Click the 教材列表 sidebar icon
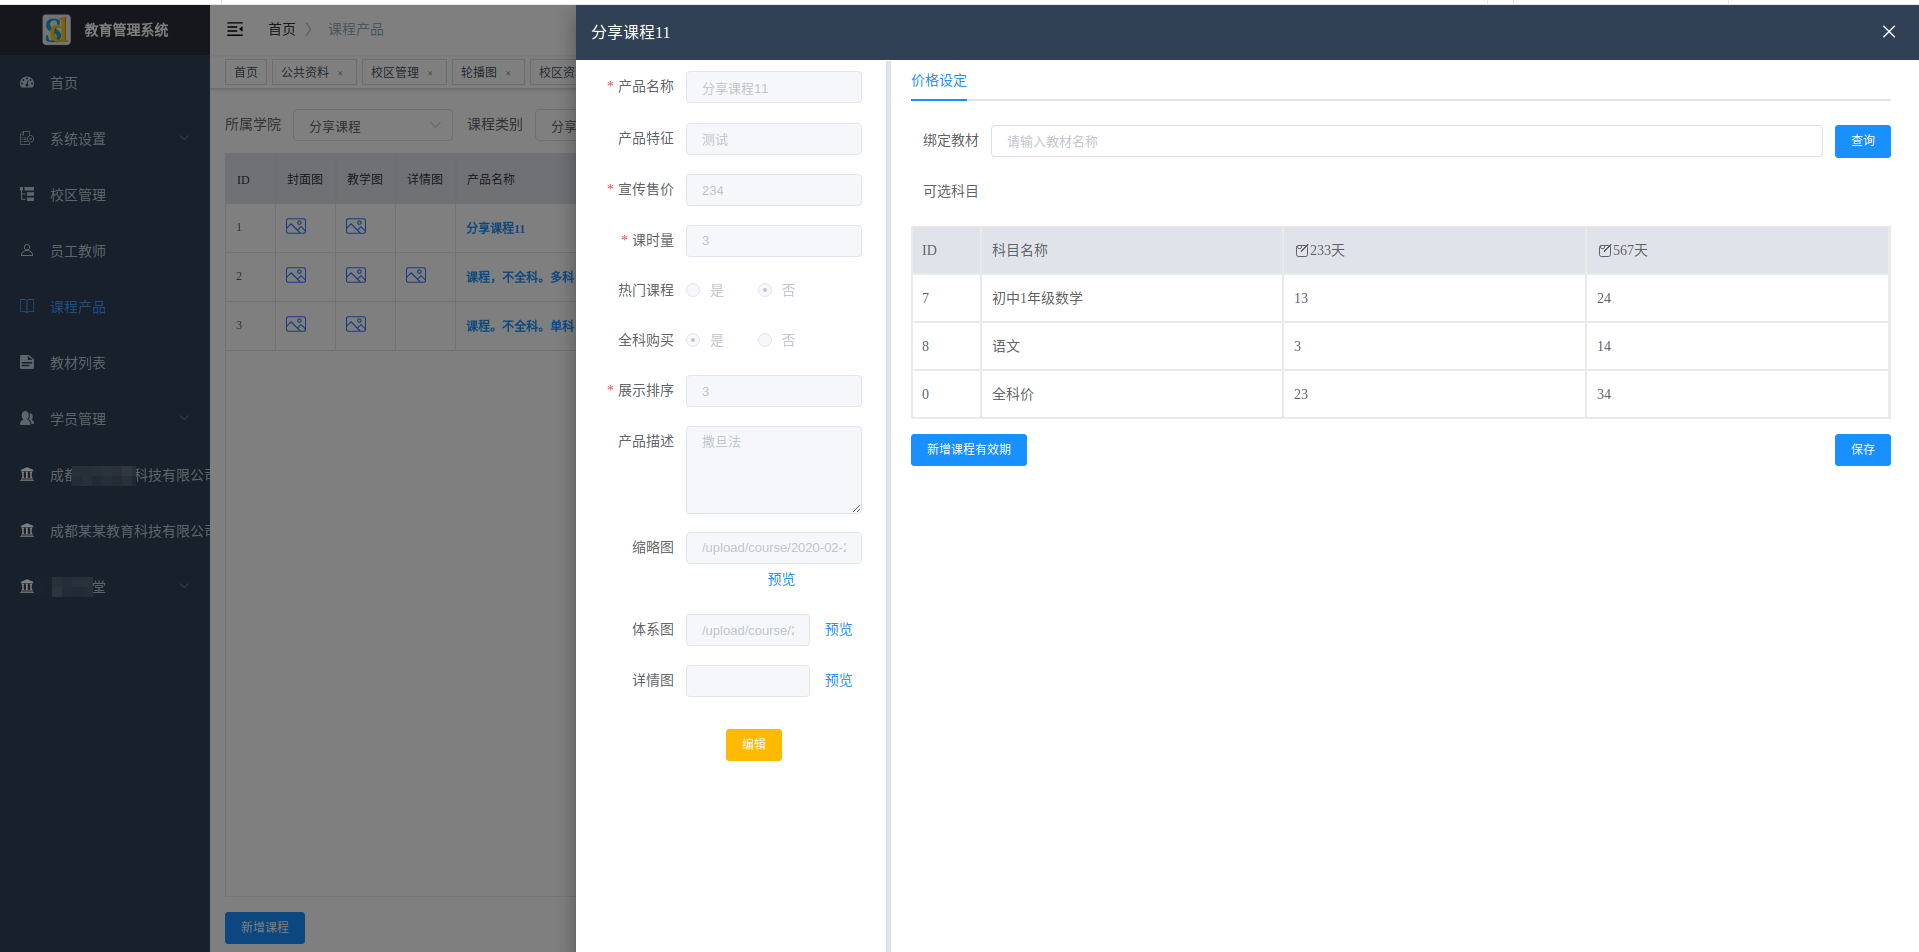Screen dimensions: 1919x952 click(27, 362)
